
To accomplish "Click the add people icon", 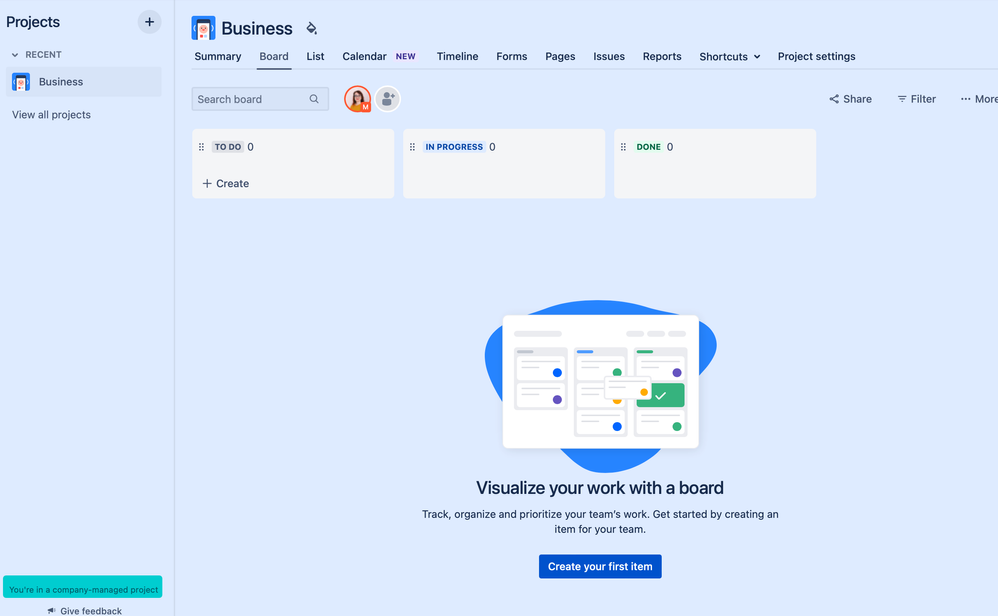I will pyautogui.click(x=387, y=99).
